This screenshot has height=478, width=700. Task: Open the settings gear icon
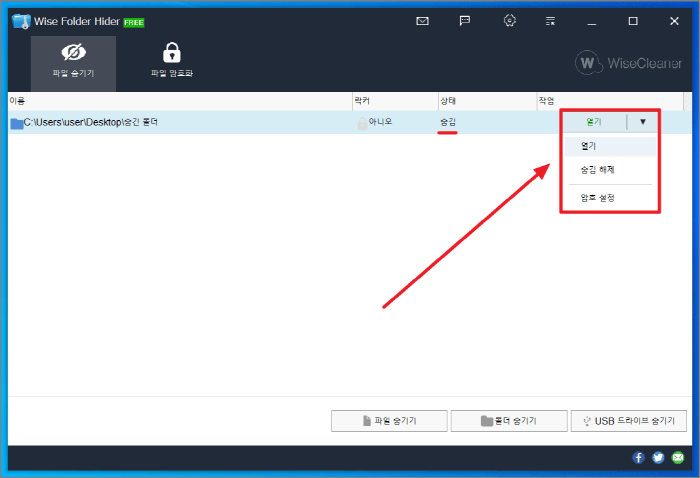[x=509, y=21]
